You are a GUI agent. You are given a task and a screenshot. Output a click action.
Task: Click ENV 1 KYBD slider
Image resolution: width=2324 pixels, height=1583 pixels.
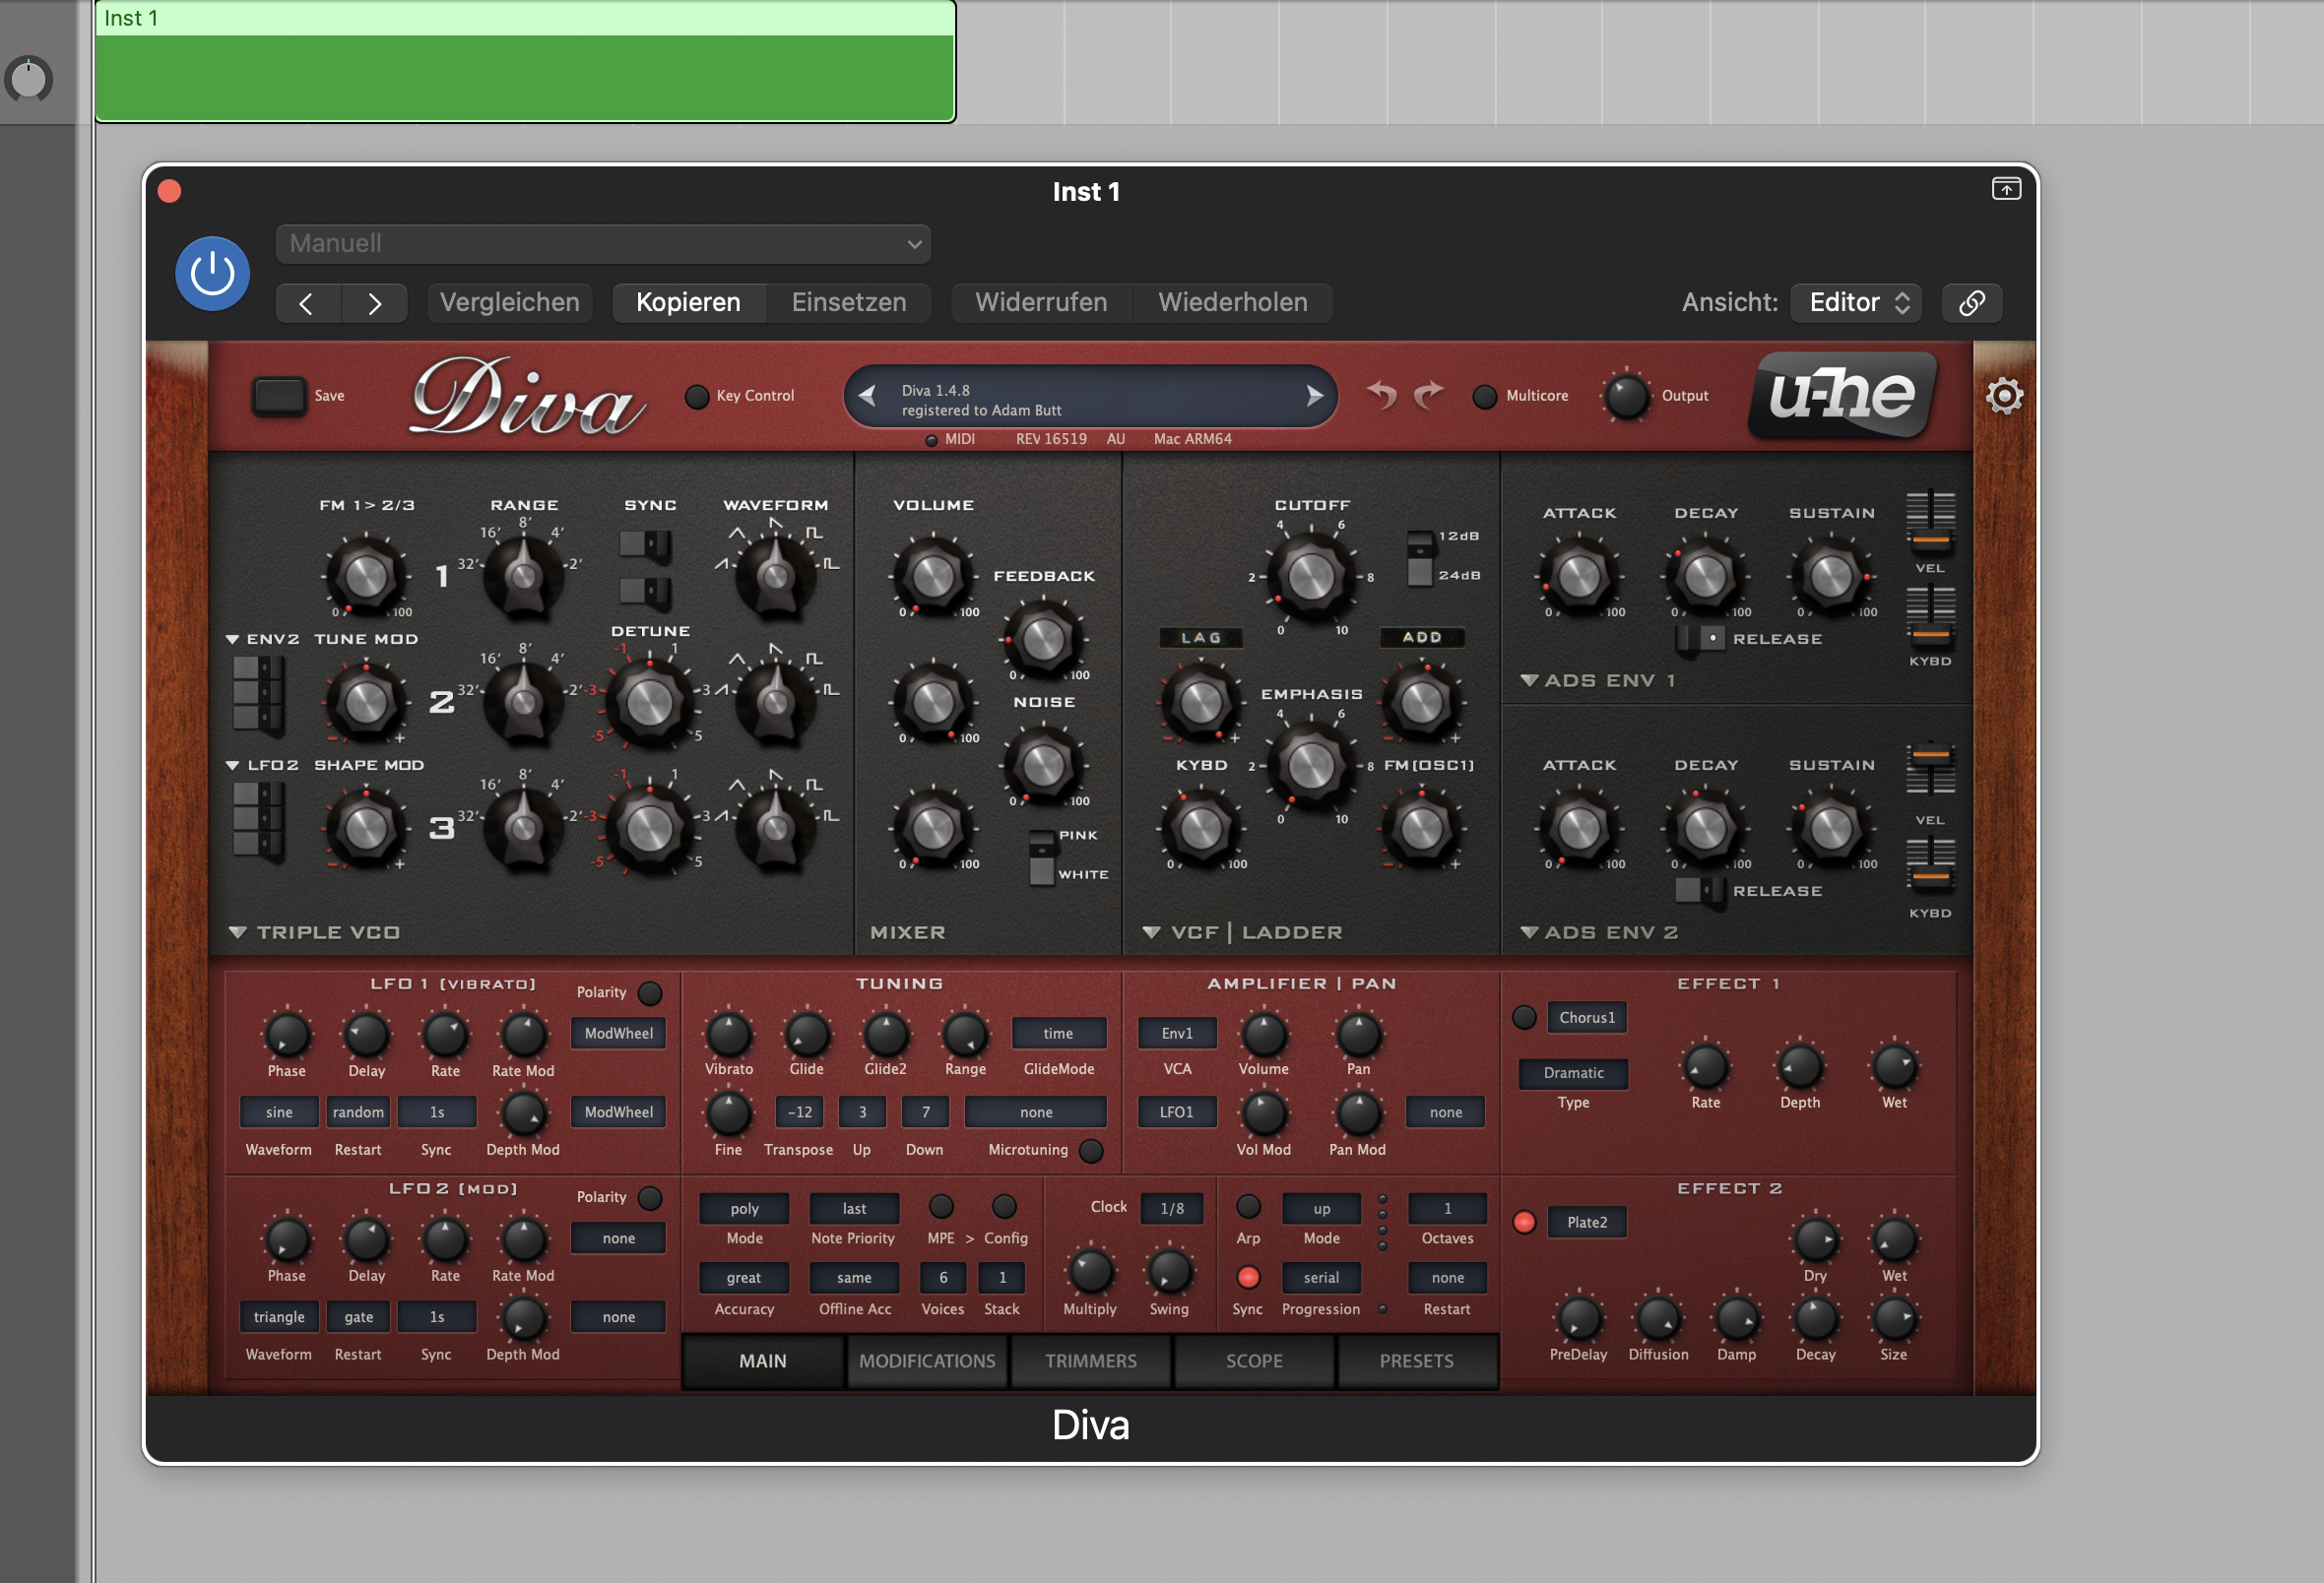click(1930, 618)
